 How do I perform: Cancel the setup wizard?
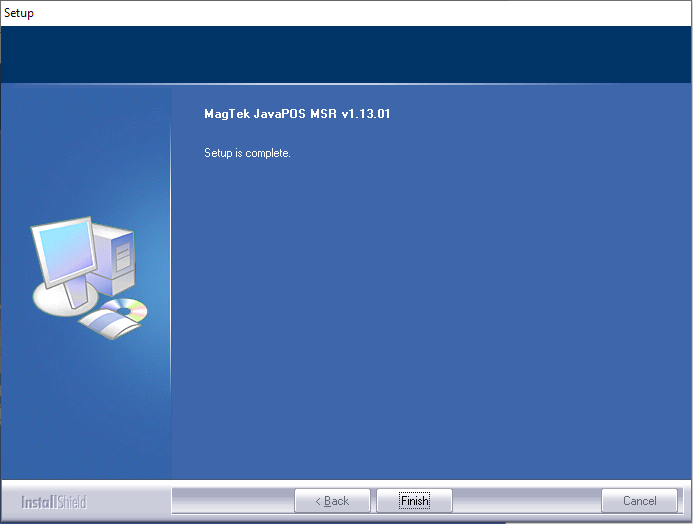tap(639, 501)
